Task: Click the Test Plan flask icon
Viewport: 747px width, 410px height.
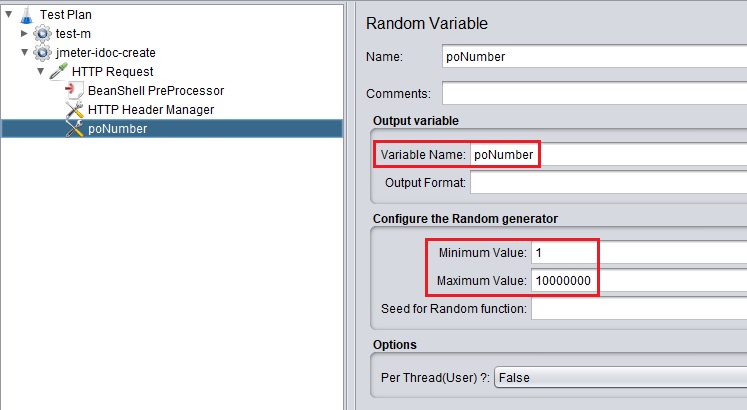Action: (26, 15)
